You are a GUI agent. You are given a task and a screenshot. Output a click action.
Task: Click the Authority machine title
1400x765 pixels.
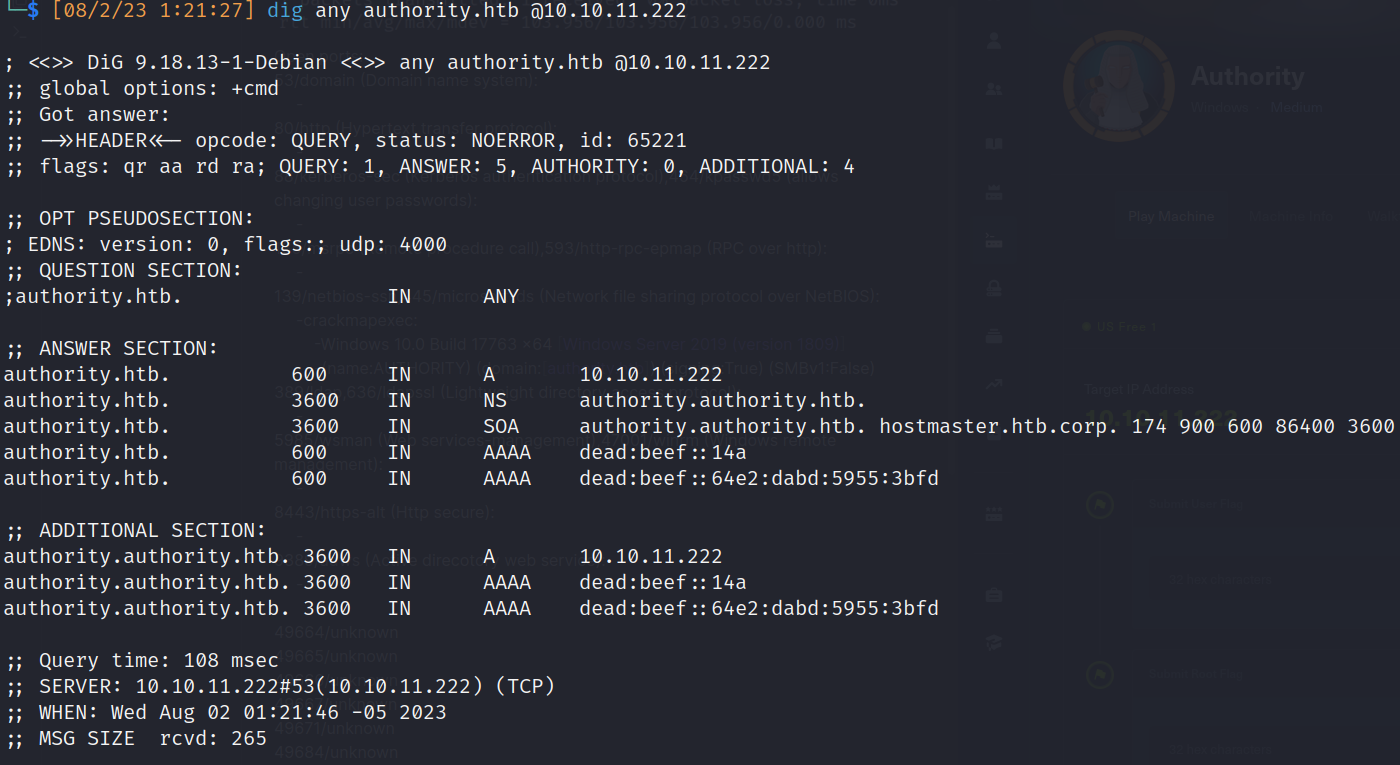tap(1247, 77)
